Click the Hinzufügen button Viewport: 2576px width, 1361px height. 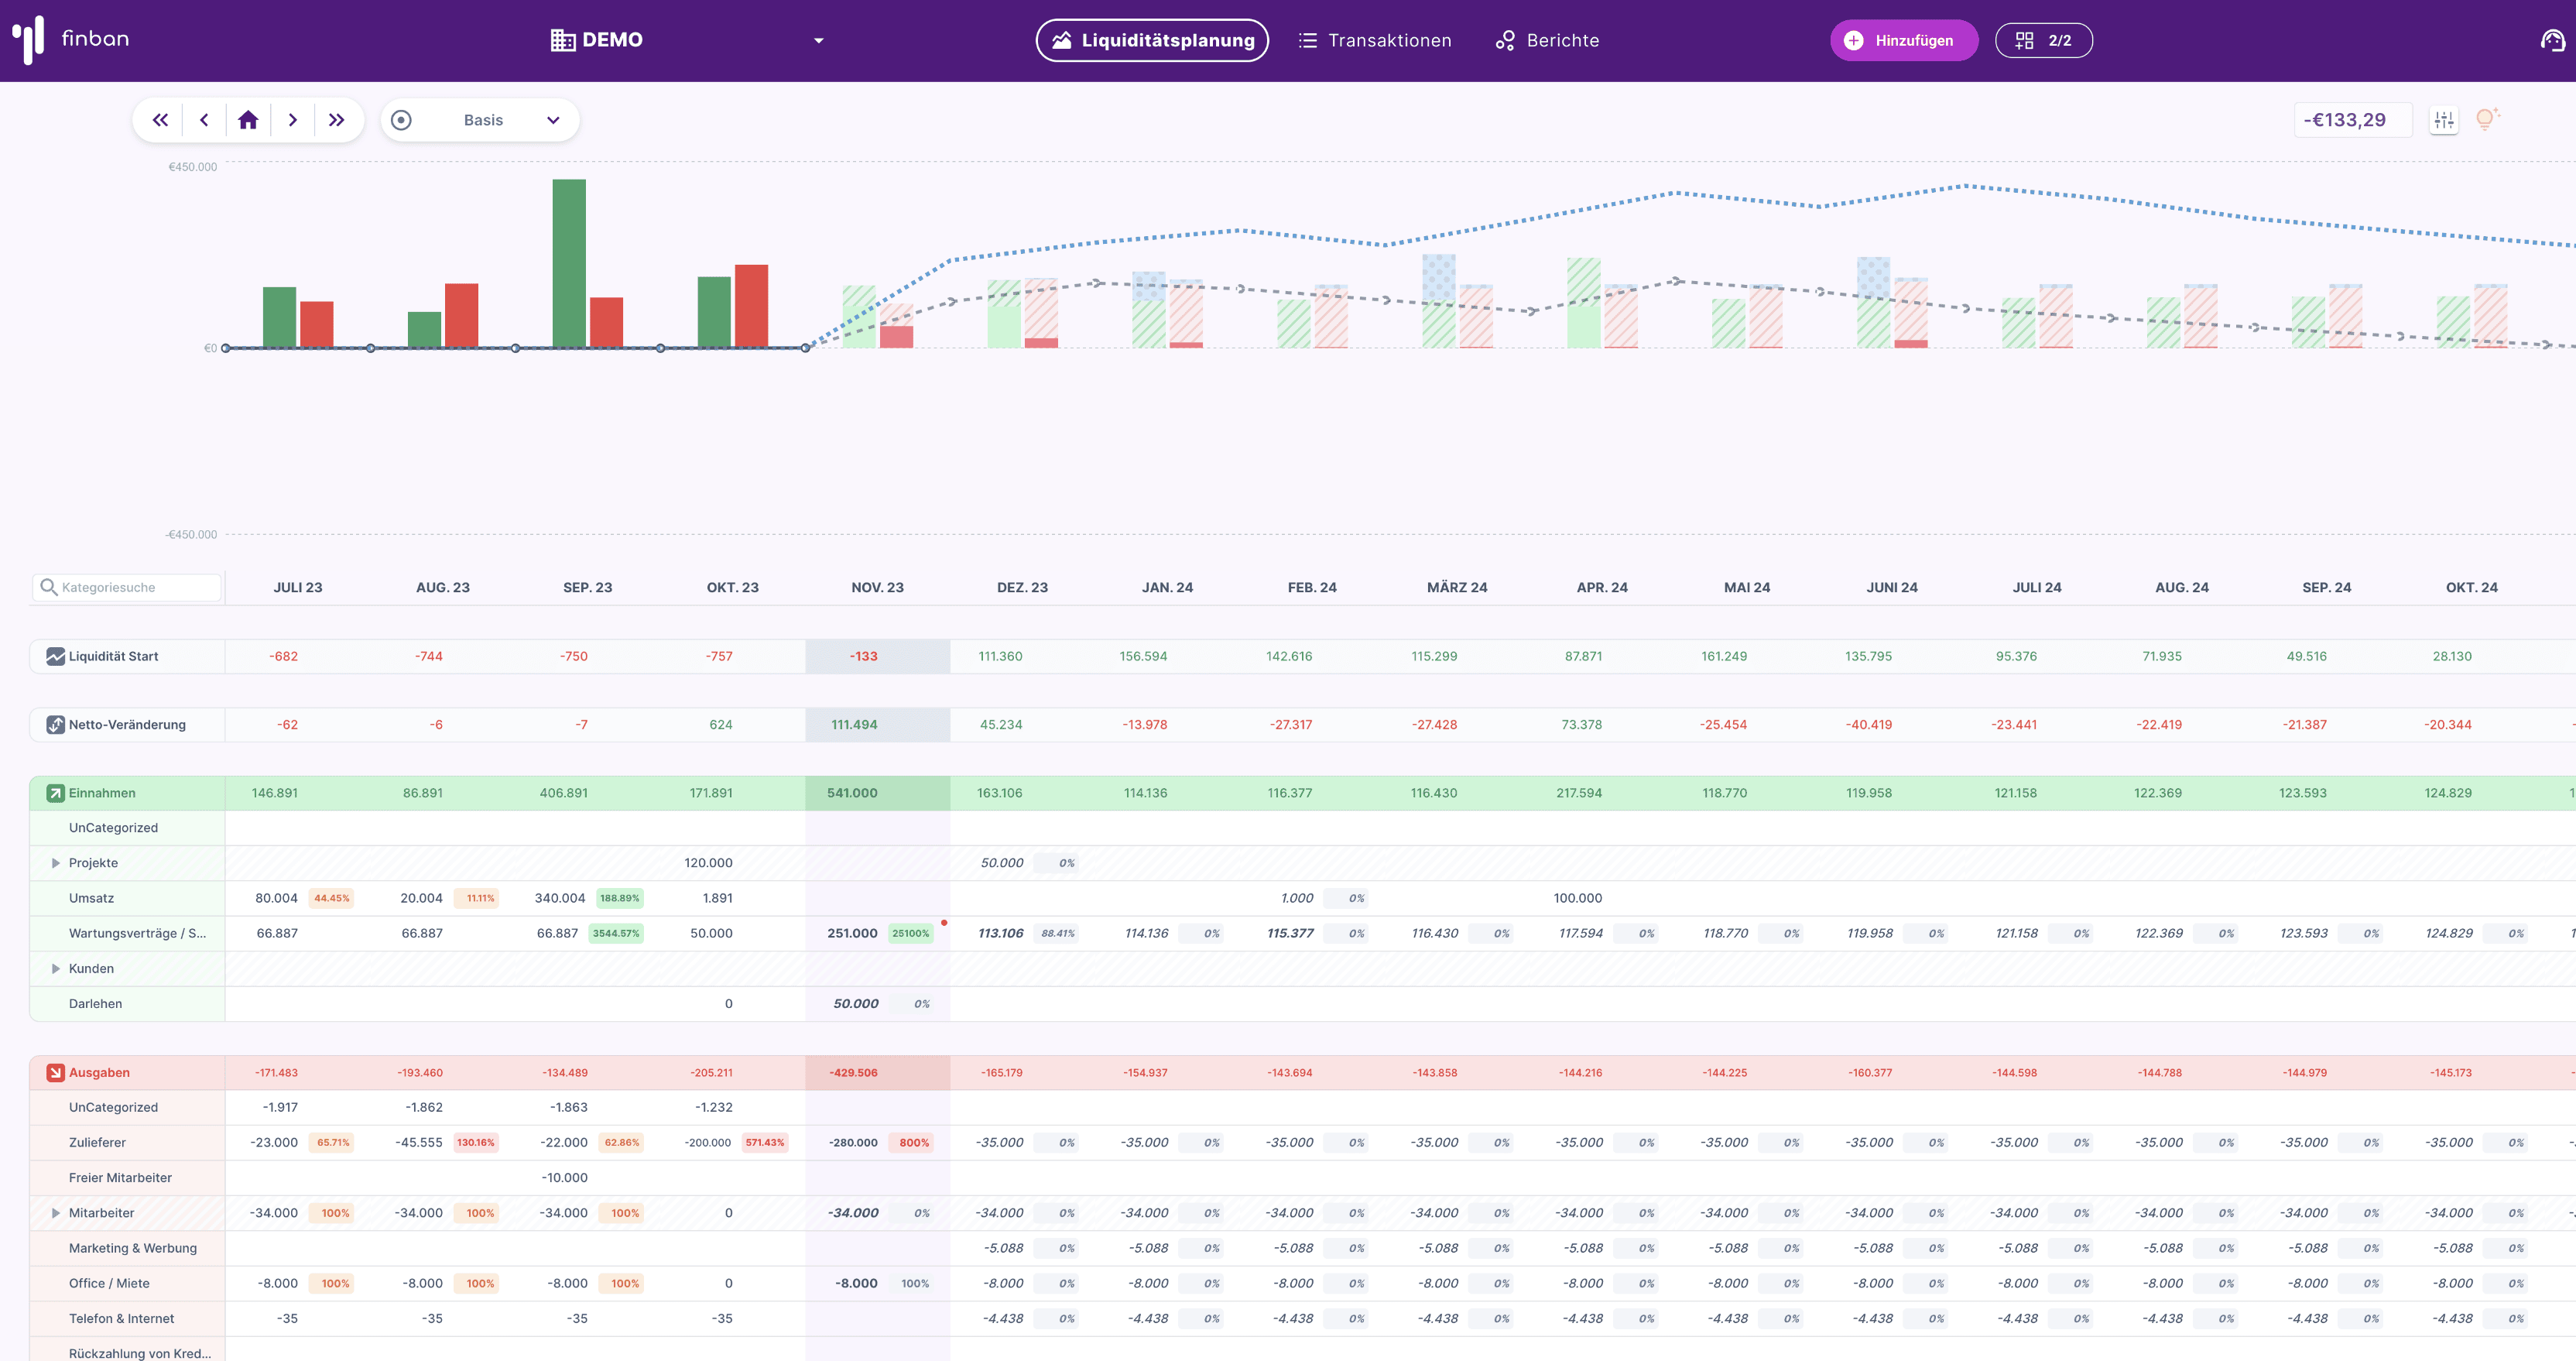click(1903, 40)
